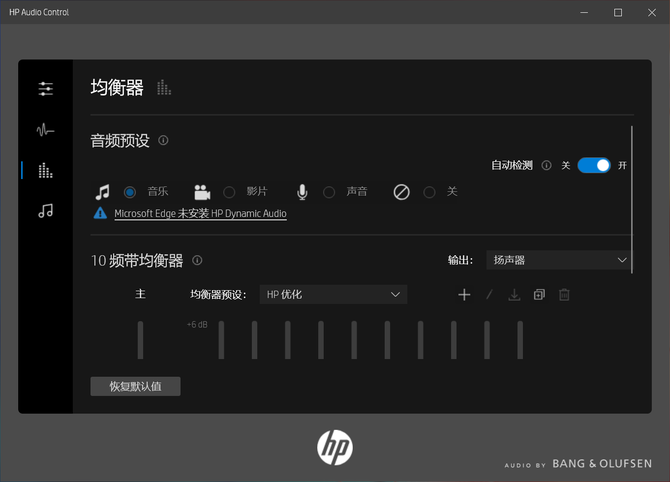Click the 影片 preset label
Screen dimensions: 670x482
coord(257,191)
